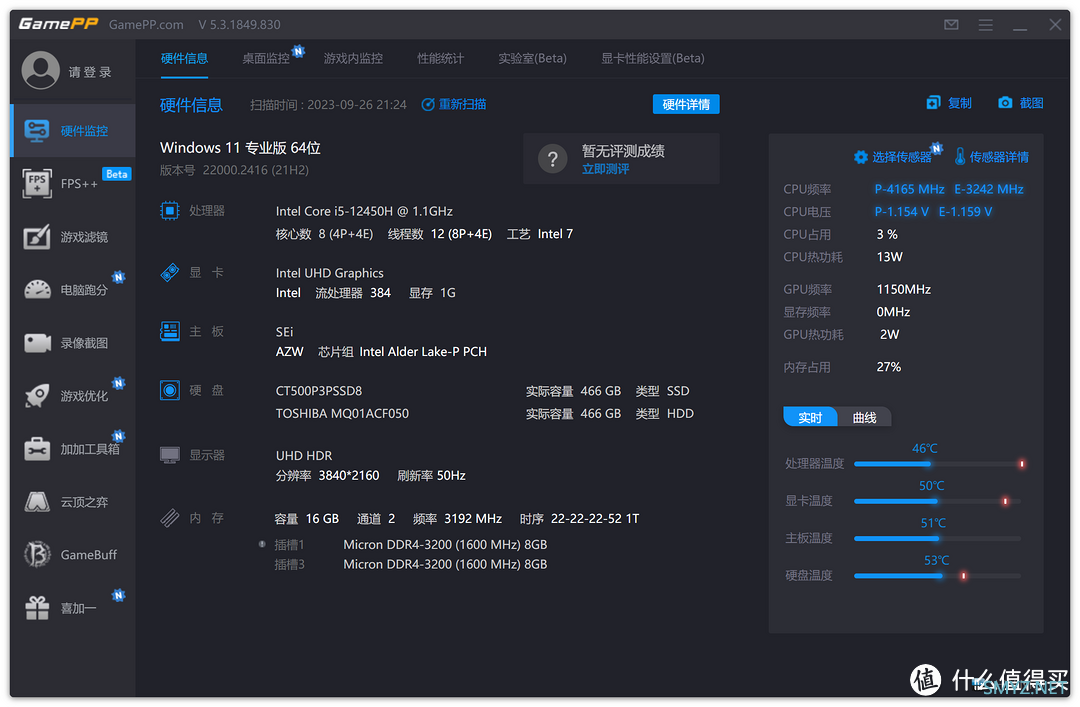Click the 选择传感器 link text
The width and height of the screenshot is (1080, 707).
(902, 157)
